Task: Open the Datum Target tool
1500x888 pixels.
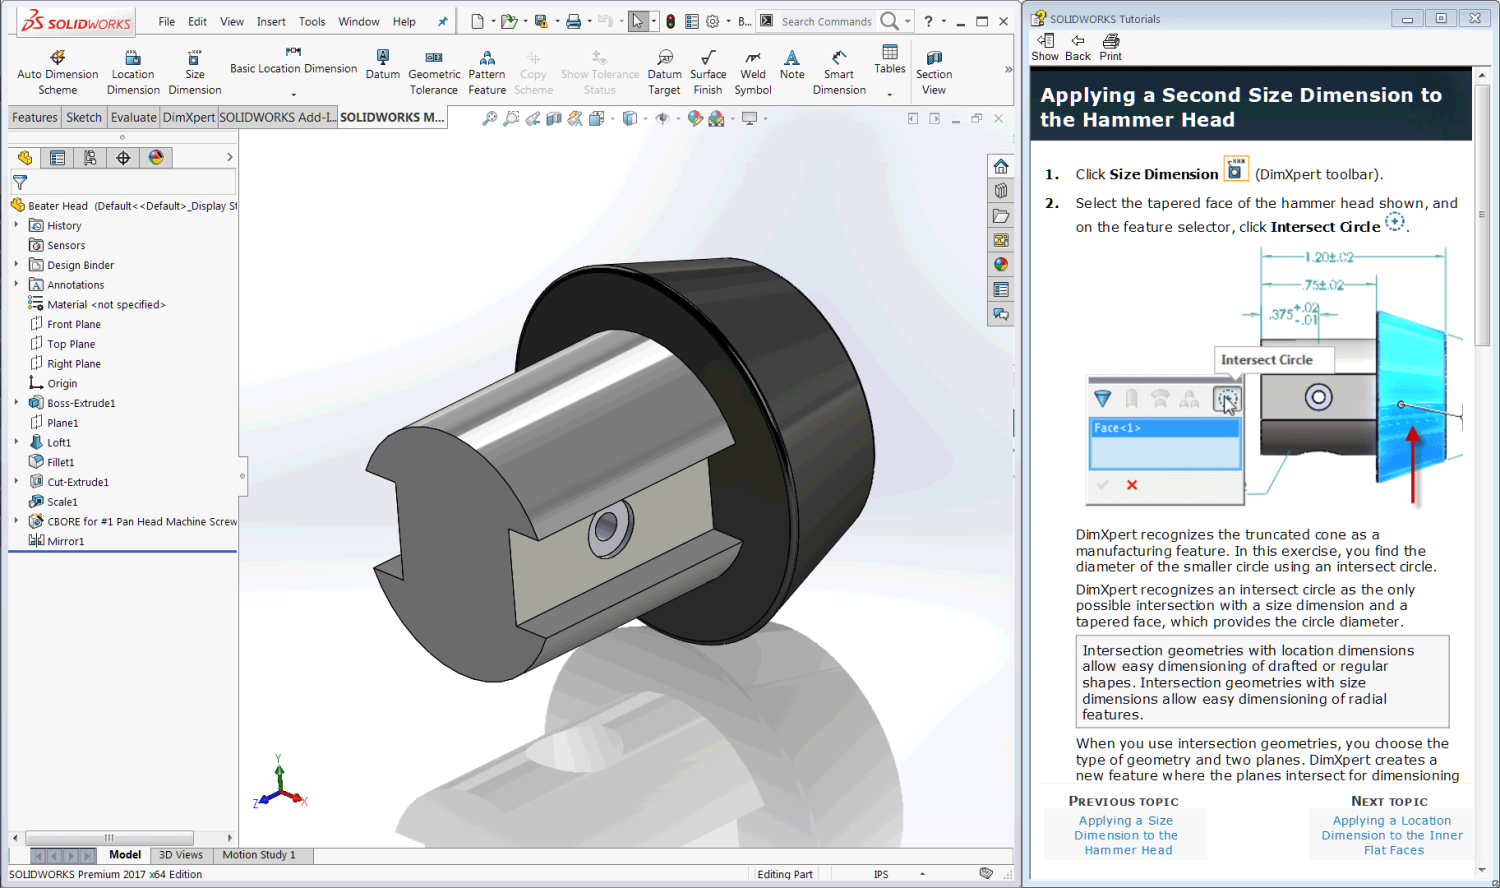Action: coord(664,73)
